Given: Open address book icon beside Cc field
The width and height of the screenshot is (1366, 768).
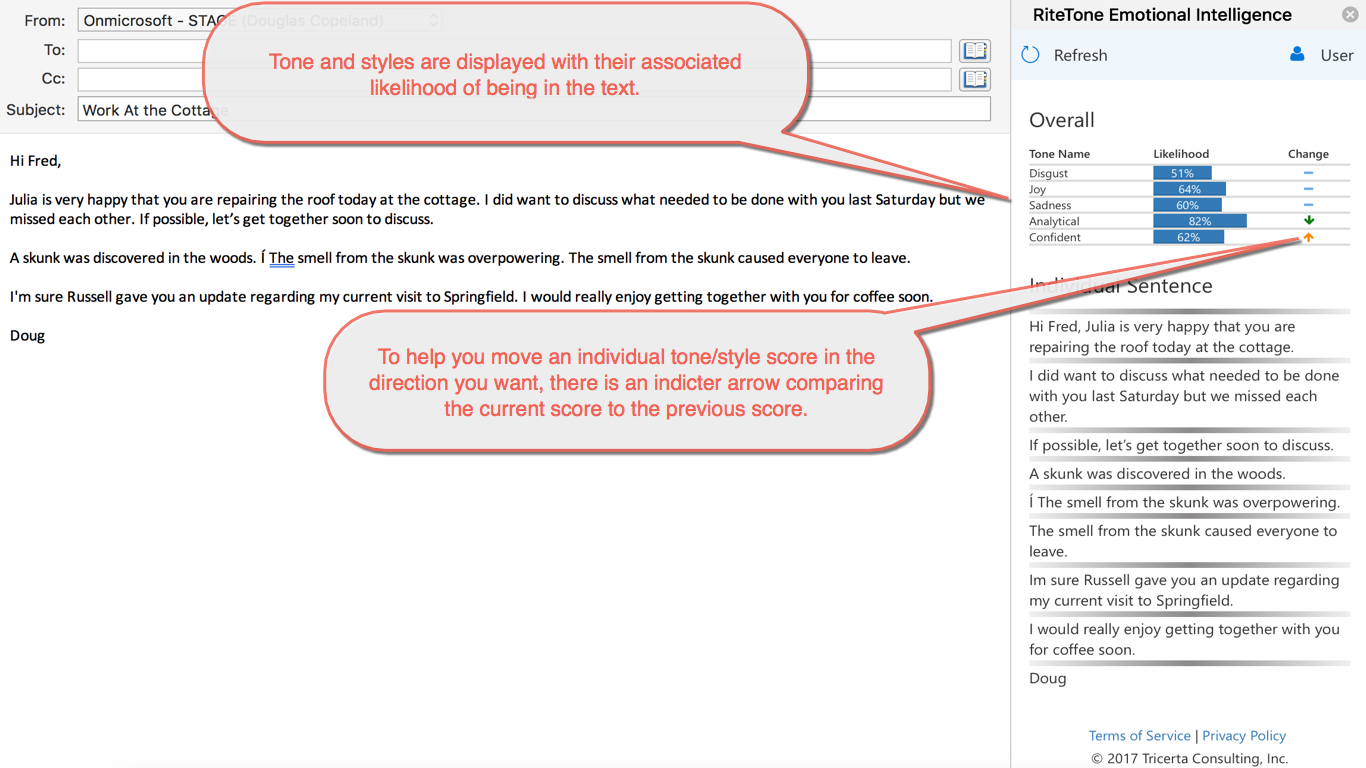Looking at the screenshot, I should (x=975, y=79).
